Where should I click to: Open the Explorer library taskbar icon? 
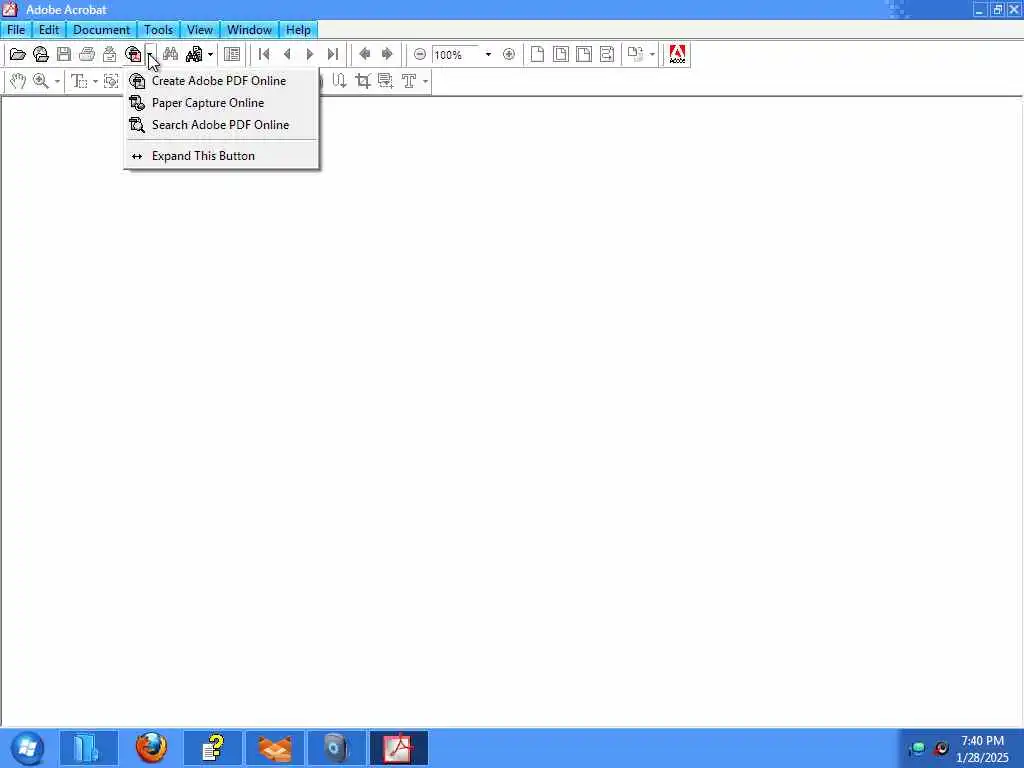pyautogui.click(x=89, y=748)
